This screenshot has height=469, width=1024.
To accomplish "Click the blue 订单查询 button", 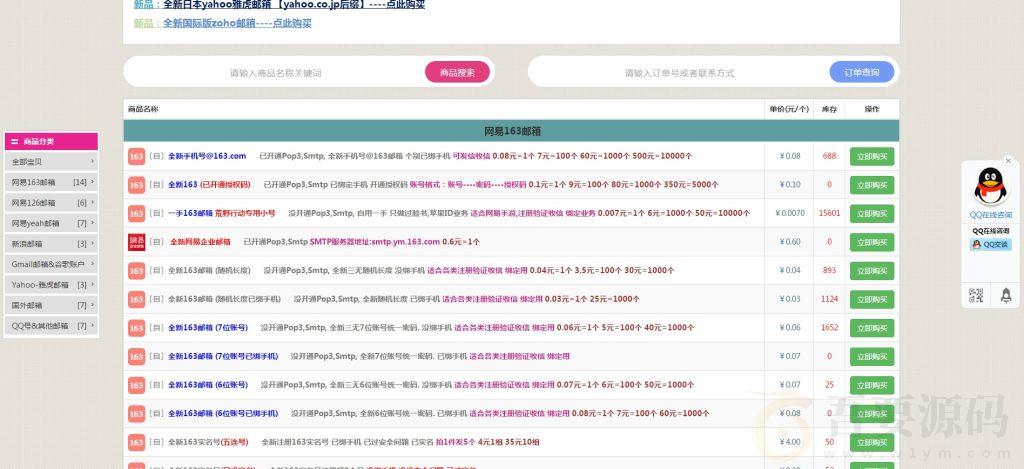I will 861,72.
